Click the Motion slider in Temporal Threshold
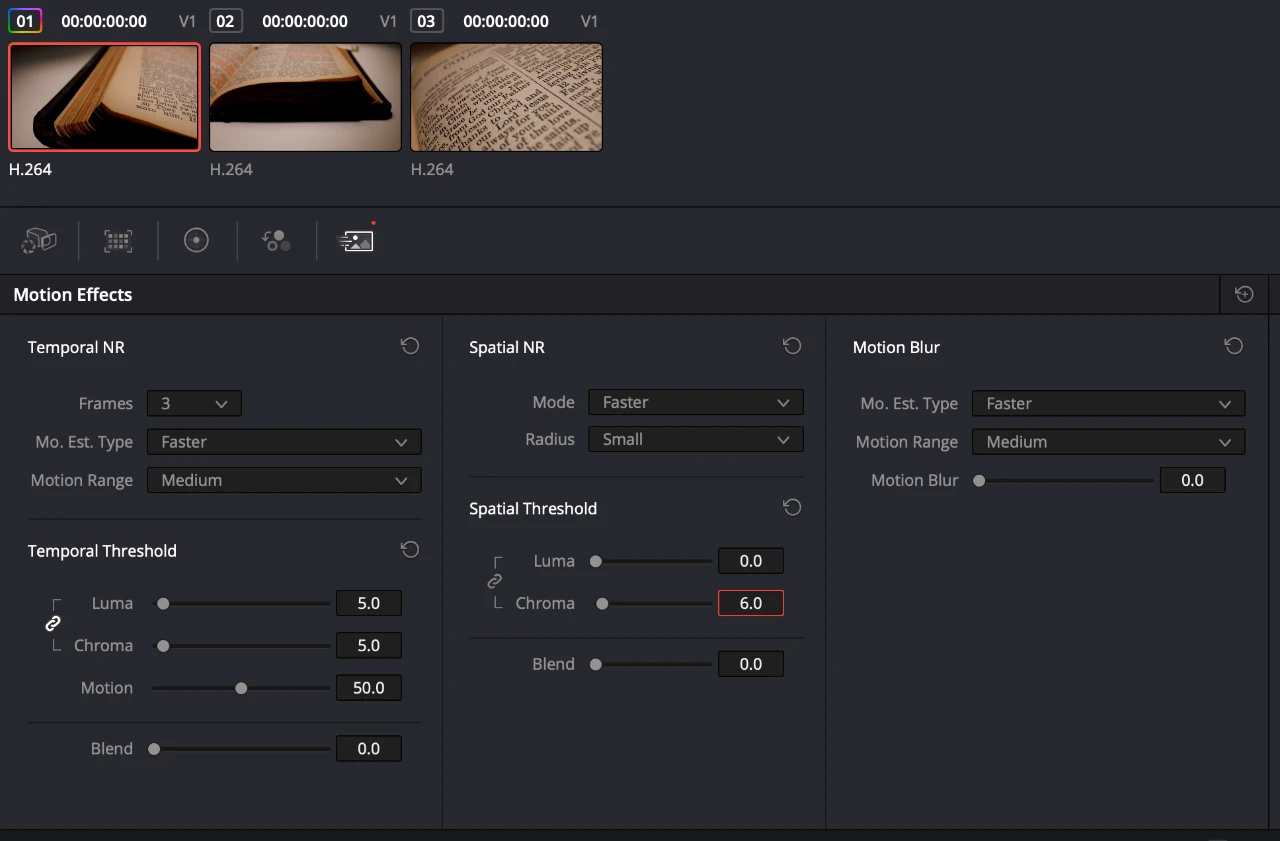The image size is (1280, 841). pyautogui.click(x=241, y=688)
